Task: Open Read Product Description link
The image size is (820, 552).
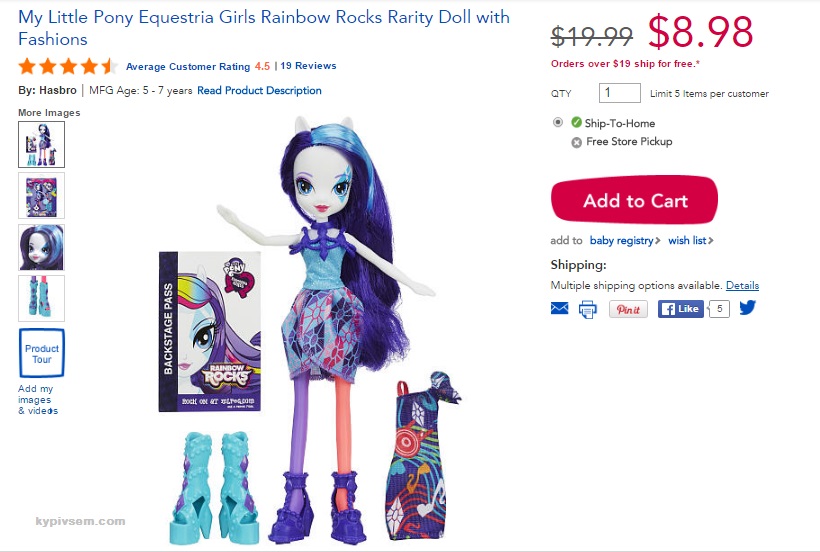Action: click(259, 90)
